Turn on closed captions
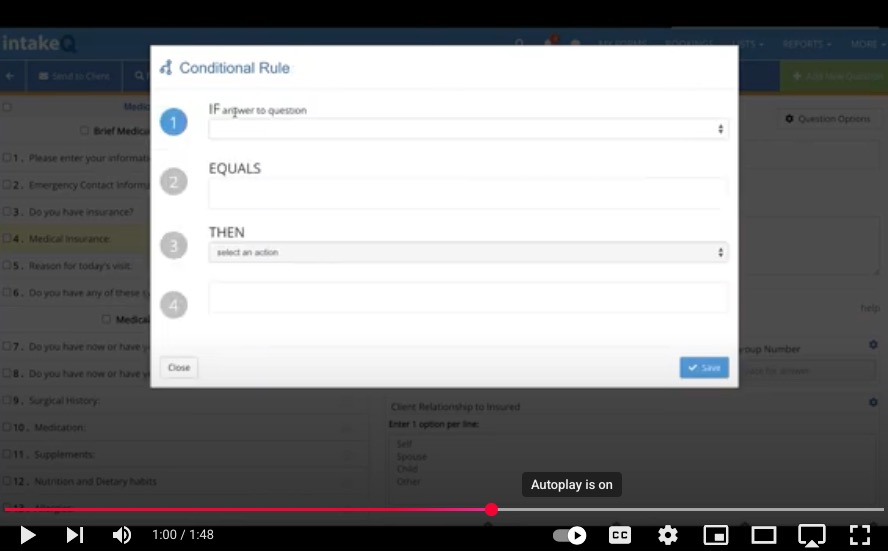 [620, 535]
